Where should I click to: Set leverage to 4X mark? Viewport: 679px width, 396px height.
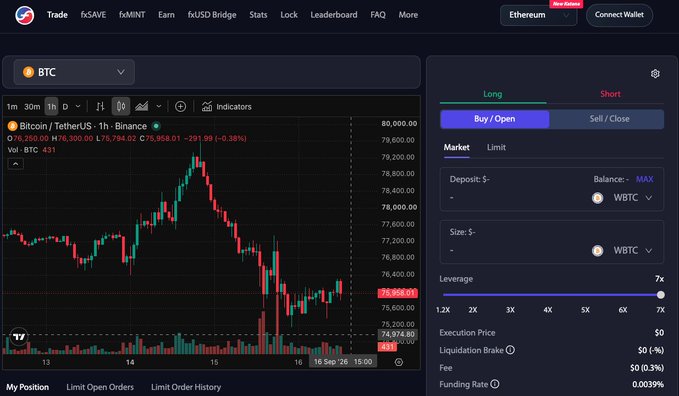(x=548, y=310)
